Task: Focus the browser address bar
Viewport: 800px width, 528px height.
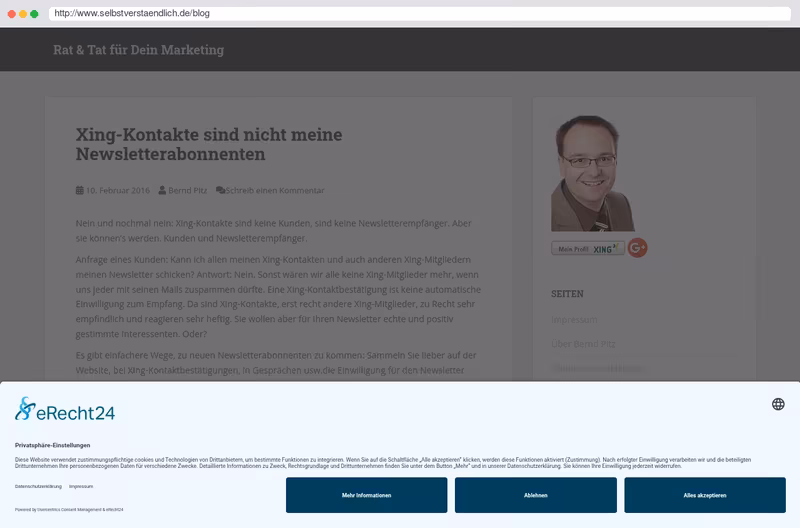Action: click(x=420, y=13)
